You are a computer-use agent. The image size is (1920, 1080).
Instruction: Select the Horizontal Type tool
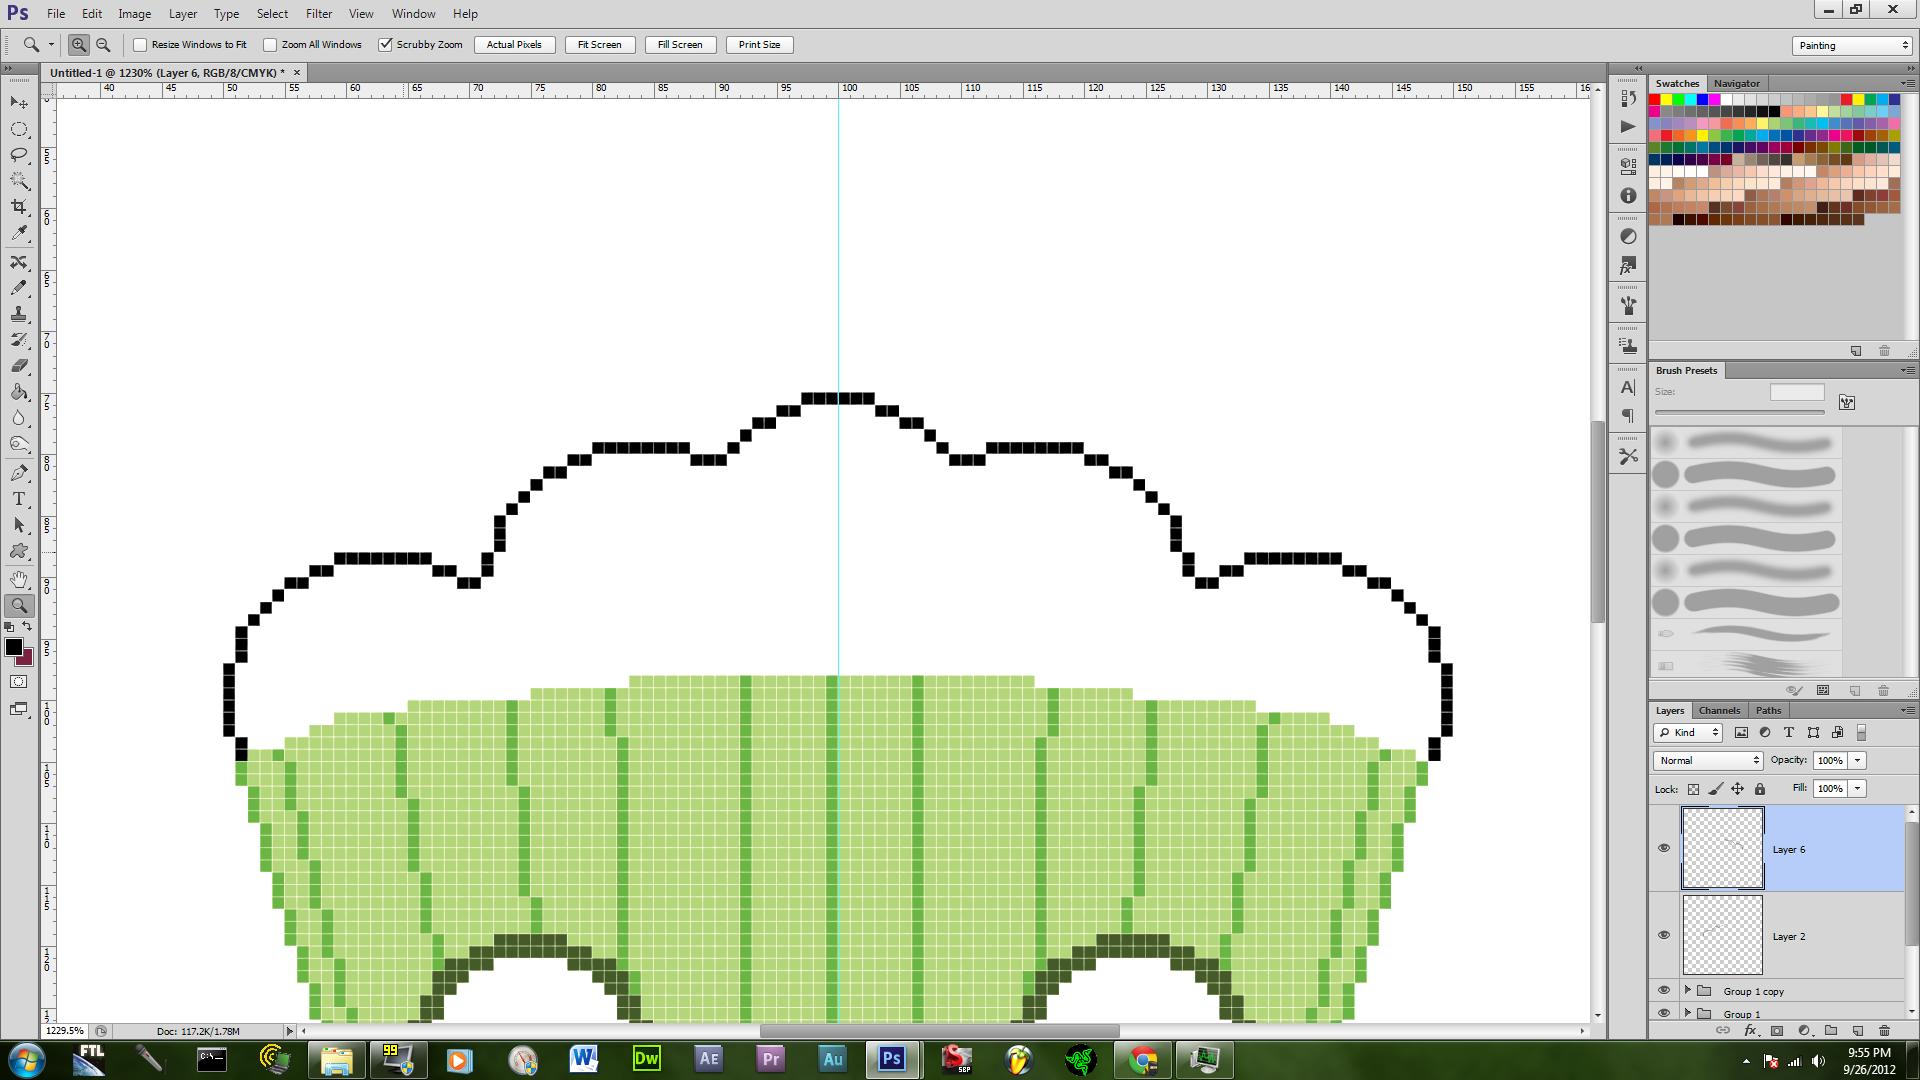pos(19,499)
